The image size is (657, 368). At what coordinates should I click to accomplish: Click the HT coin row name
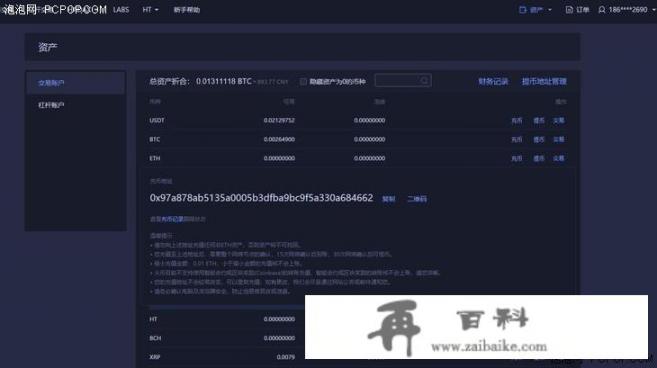coord(153,319)
